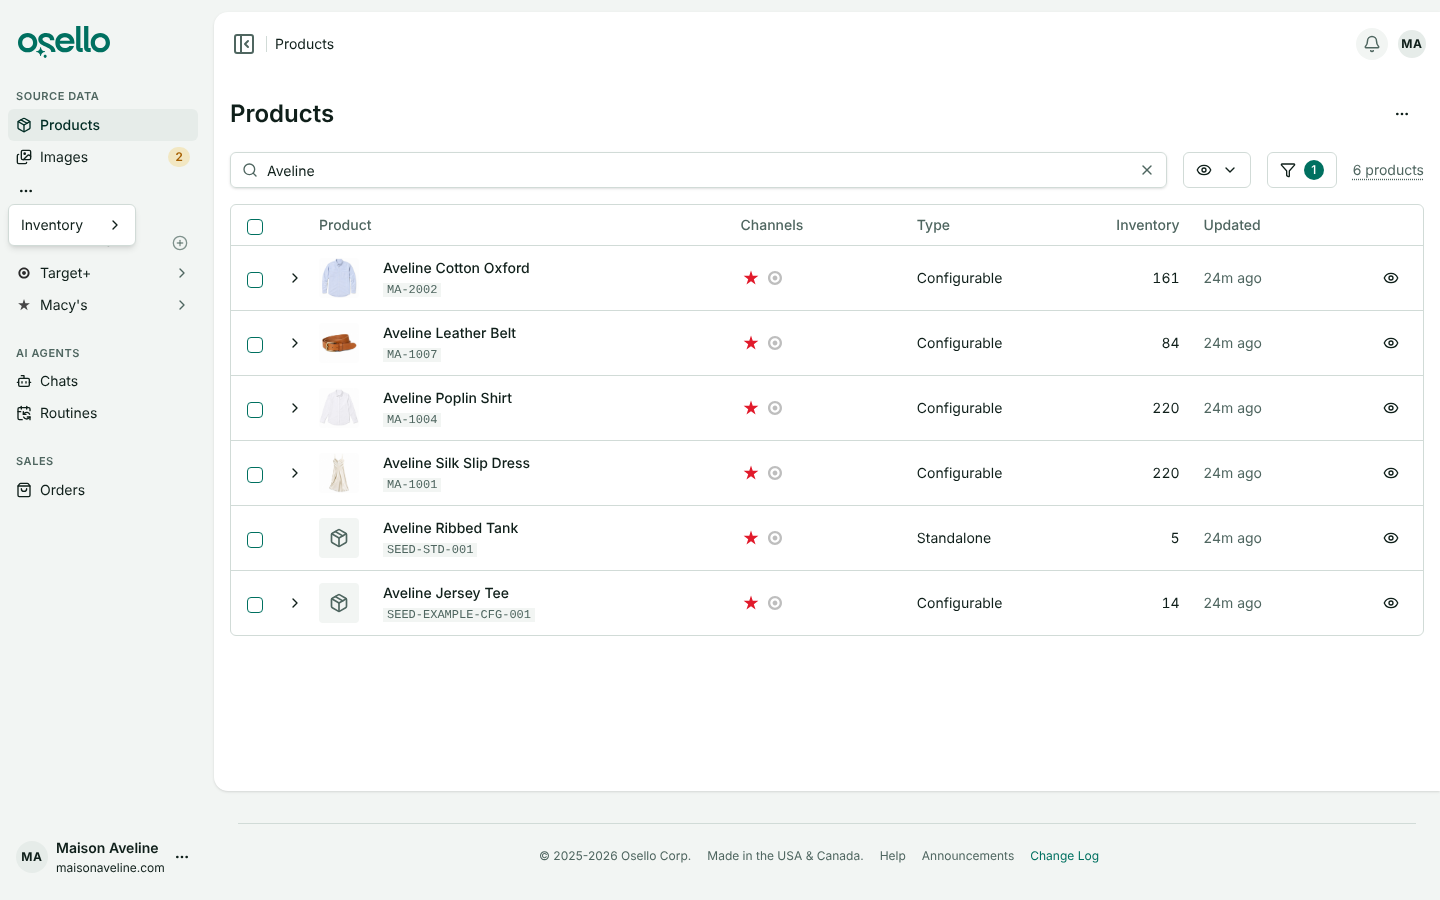
Task: Click the 6 products count link
Action: coord(1388,170)
